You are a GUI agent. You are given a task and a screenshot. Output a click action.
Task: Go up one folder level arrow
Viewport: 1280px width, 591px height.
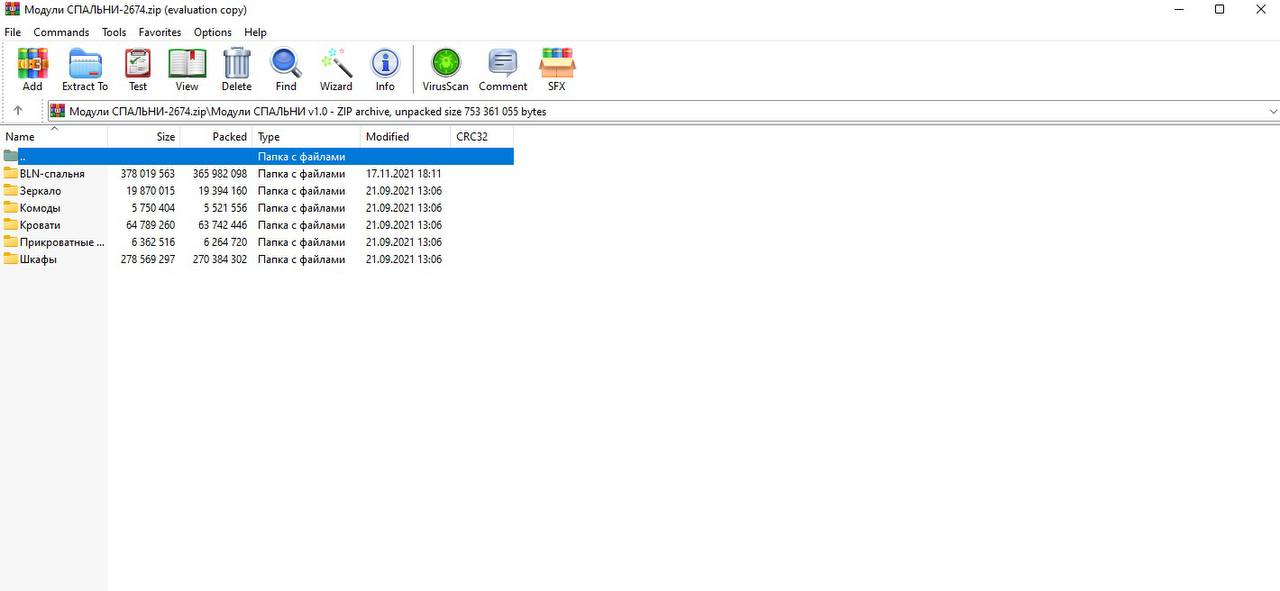18,111
